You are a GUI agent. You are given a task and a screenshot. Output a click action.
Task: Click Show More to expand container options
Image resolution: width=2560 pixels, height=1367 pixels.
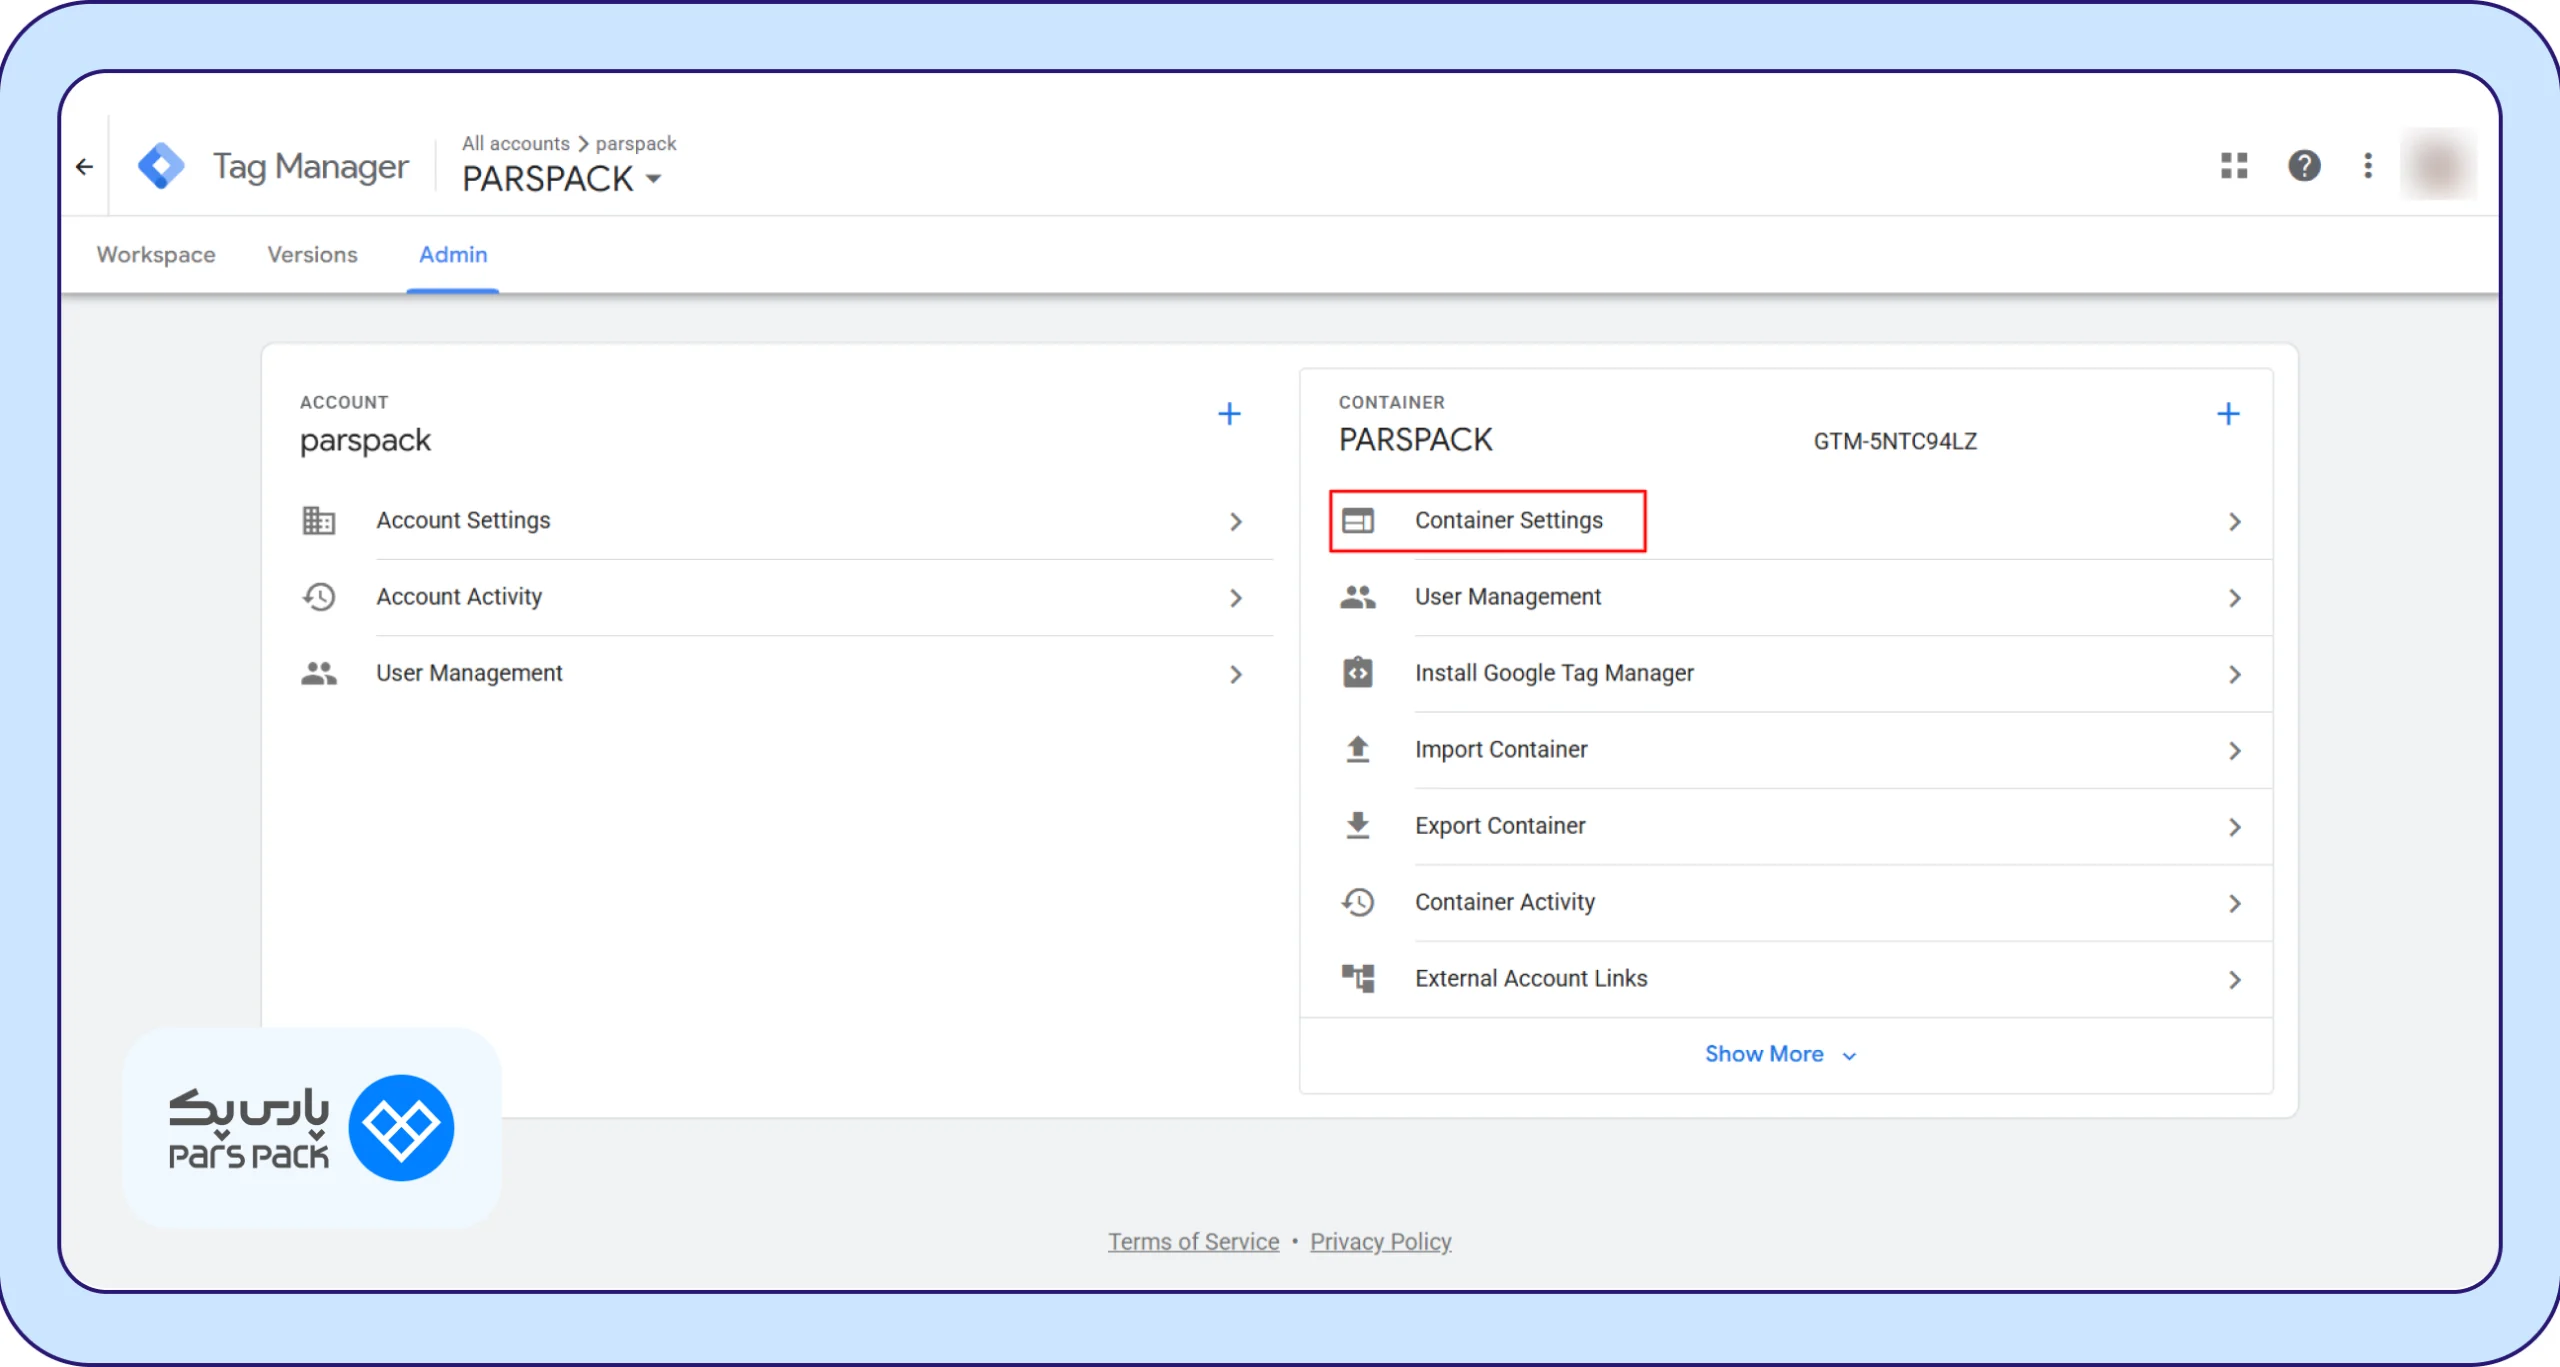1781,1054
